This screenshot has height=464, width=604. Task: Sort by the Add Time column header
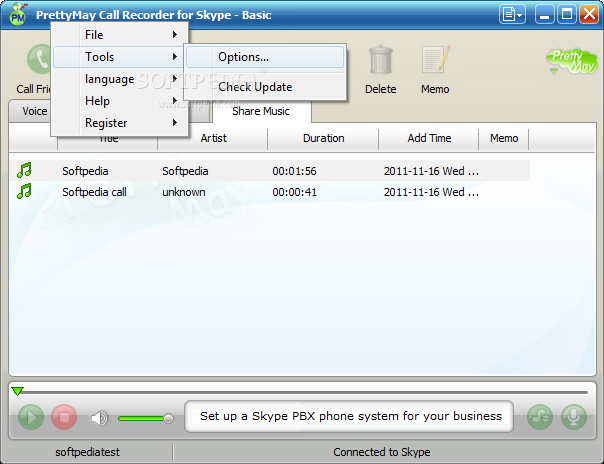429,138
